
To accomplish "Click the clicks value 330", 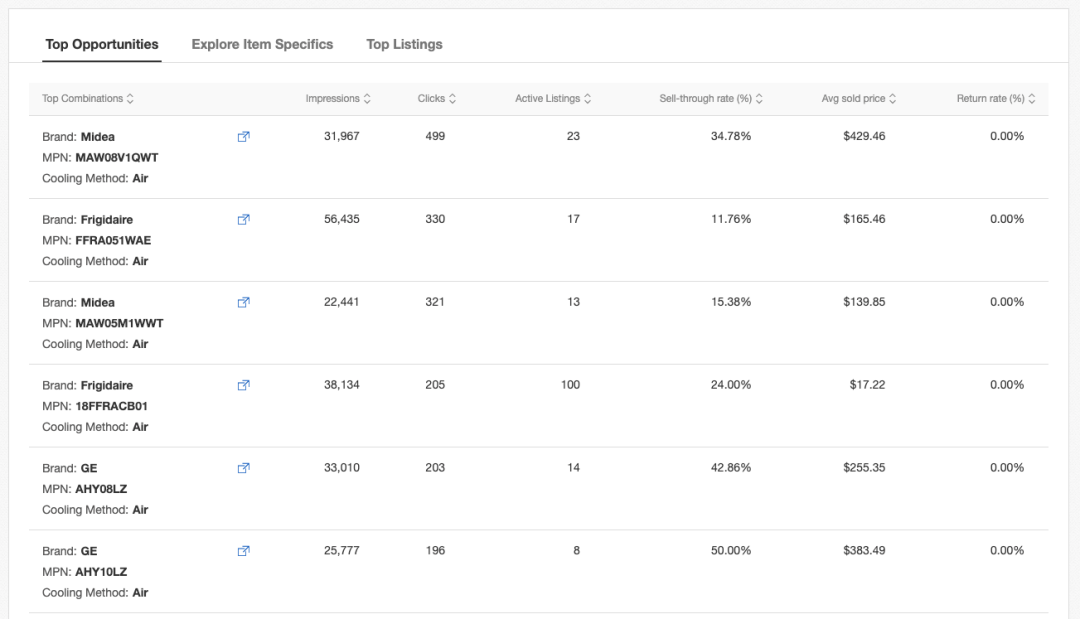I will [x=435, y=219].
